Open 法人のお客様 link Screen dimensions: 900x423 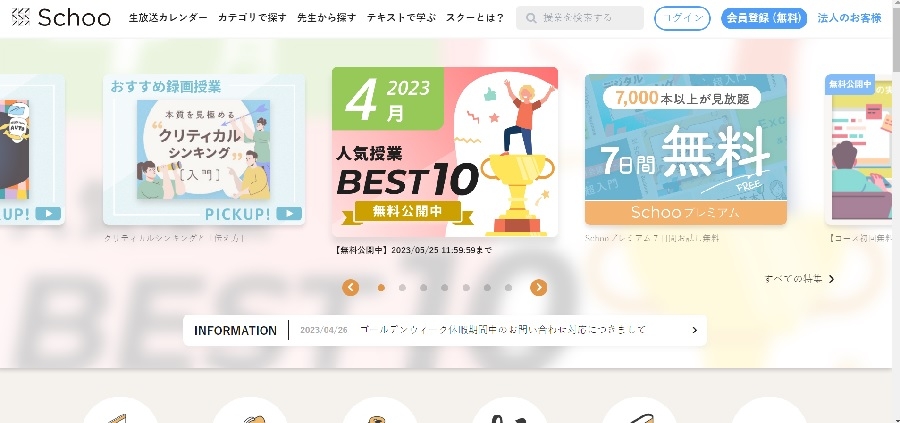[x=849, y=18]
